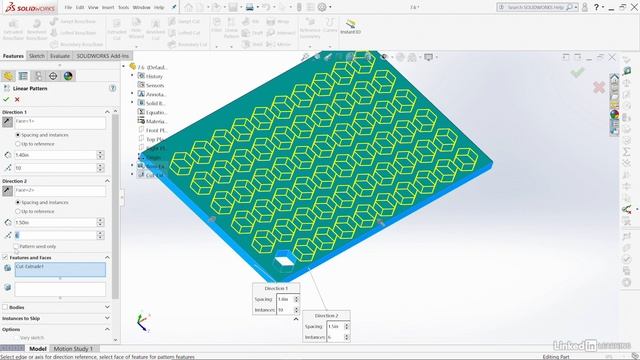Open the File menu

68,7
